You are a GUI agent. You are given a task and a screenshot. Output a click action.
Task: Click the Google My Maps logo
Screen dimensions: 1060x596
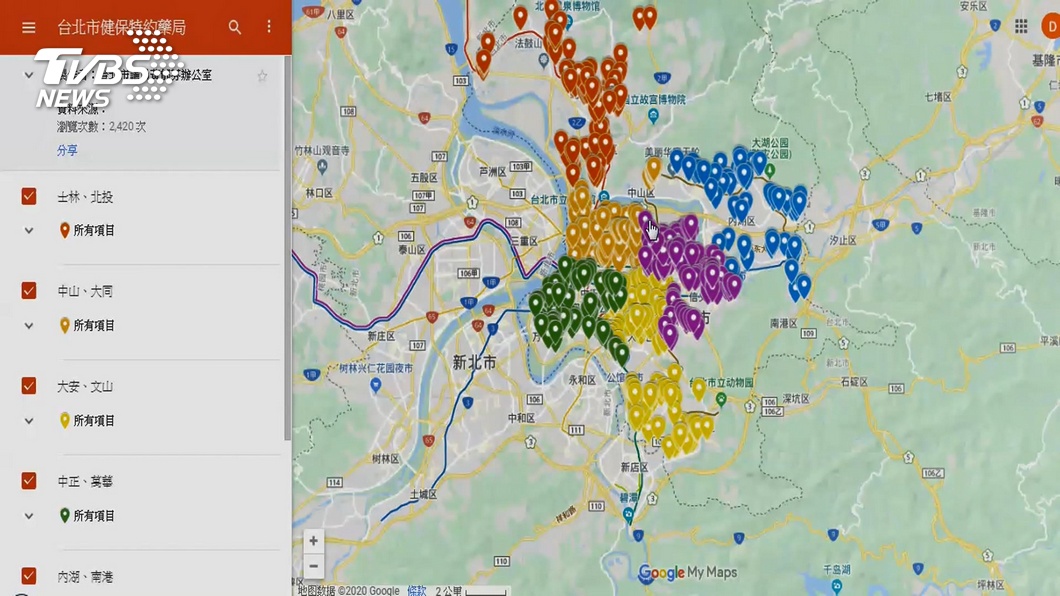point(688,573)
